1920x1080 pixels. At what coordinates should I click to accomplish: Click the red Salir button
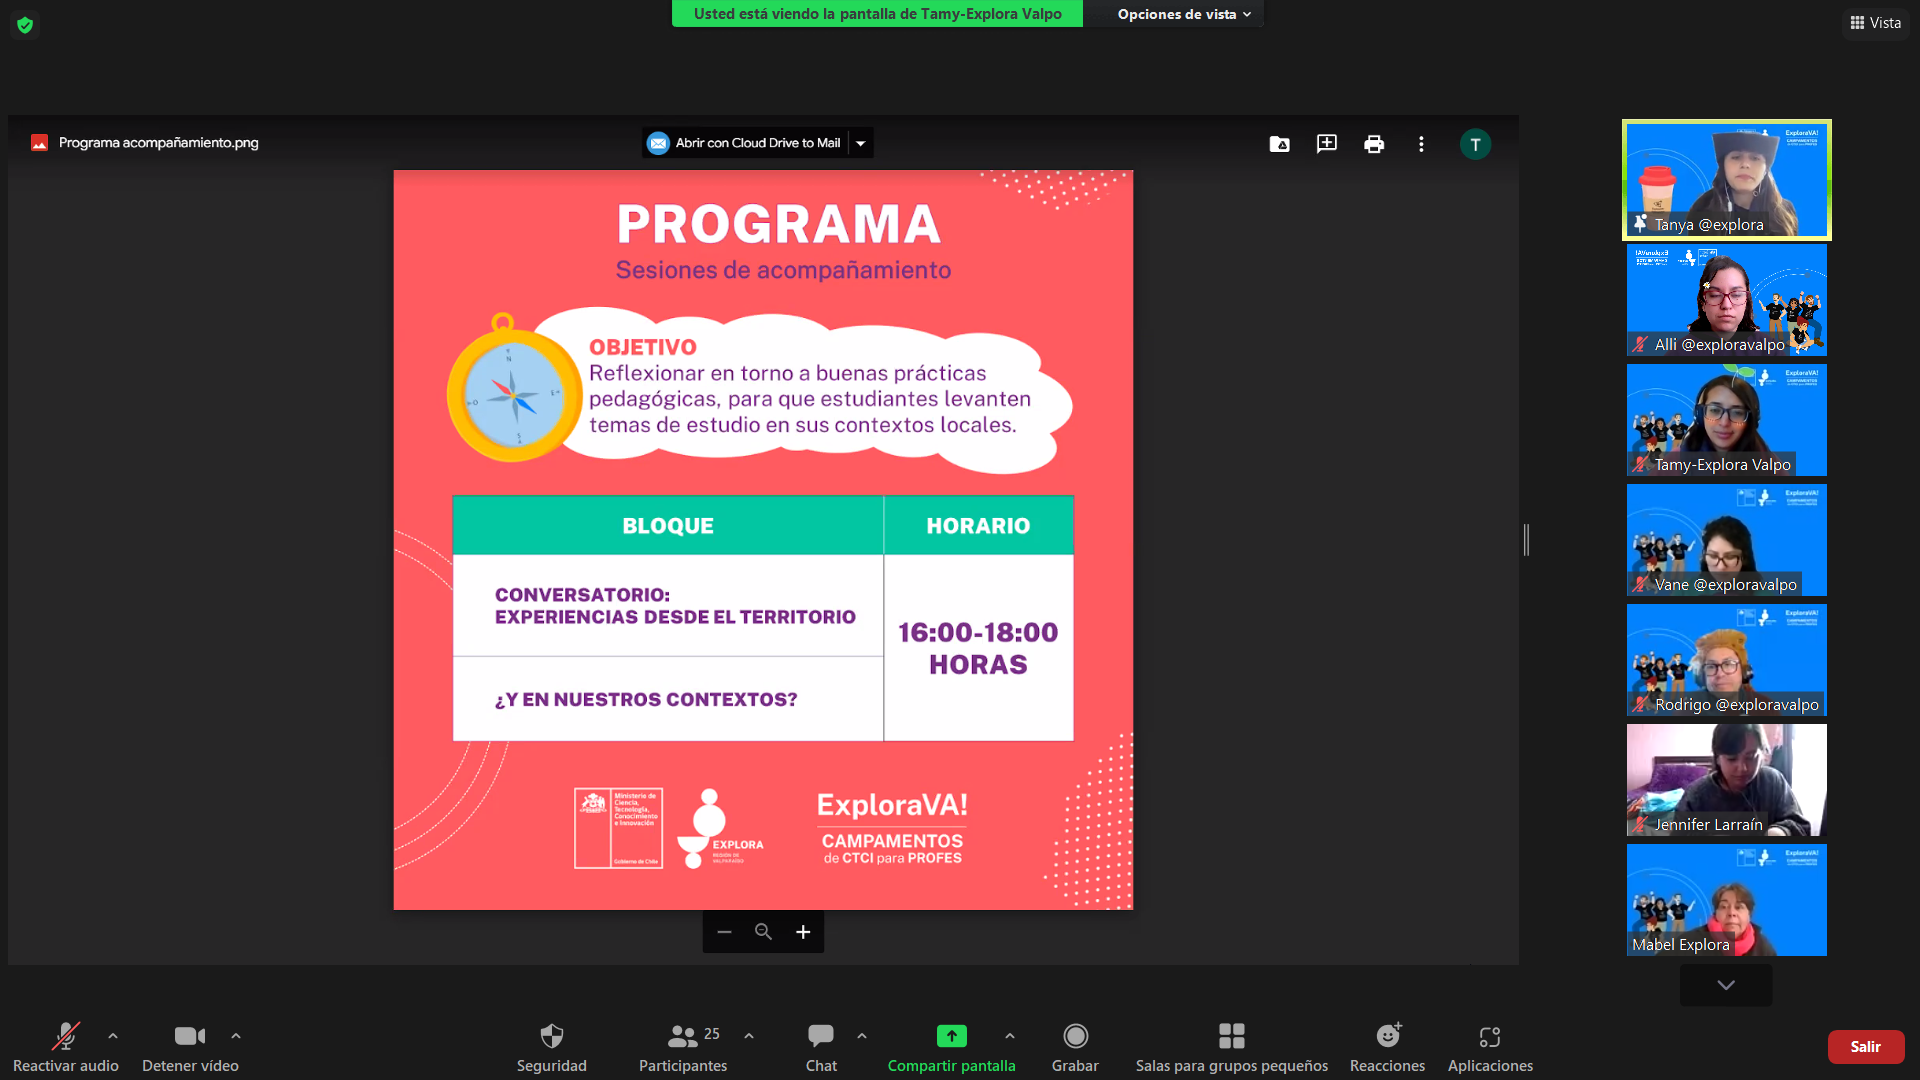(x=1865, y=1047)
